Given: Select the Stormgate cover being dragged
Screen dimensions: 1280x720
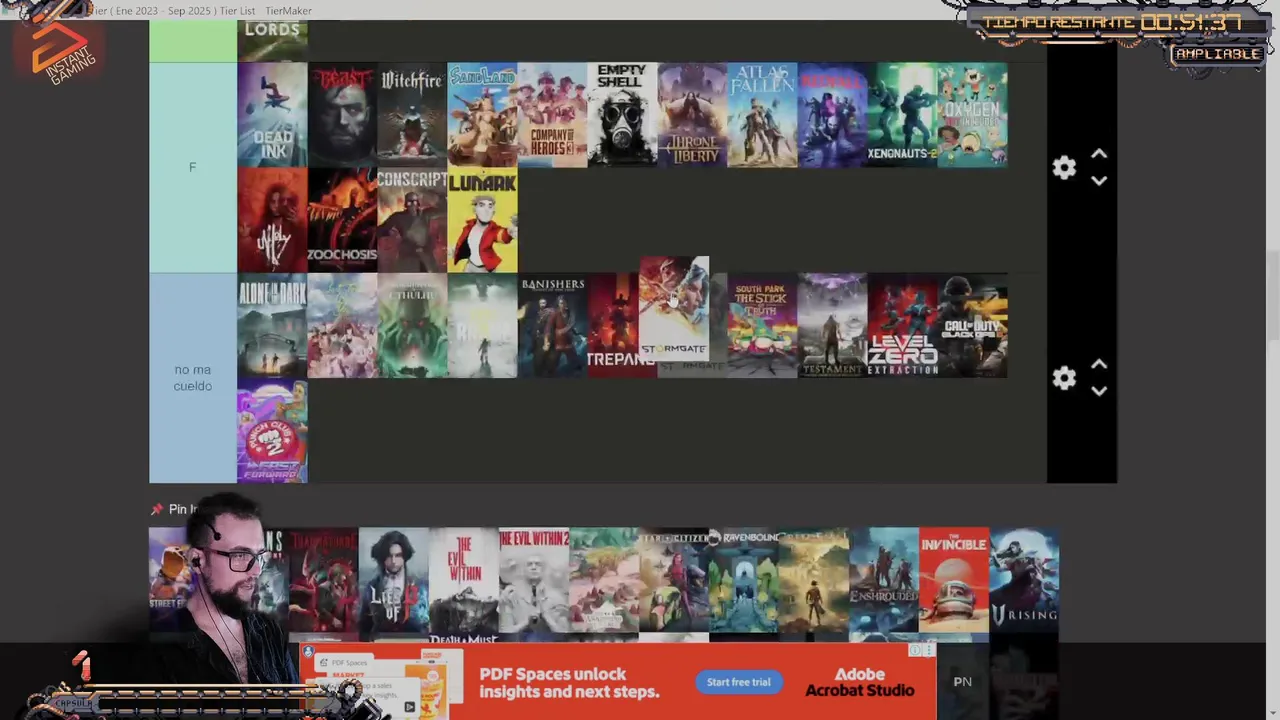Looking at the screenshot, I should pos(674,308).
